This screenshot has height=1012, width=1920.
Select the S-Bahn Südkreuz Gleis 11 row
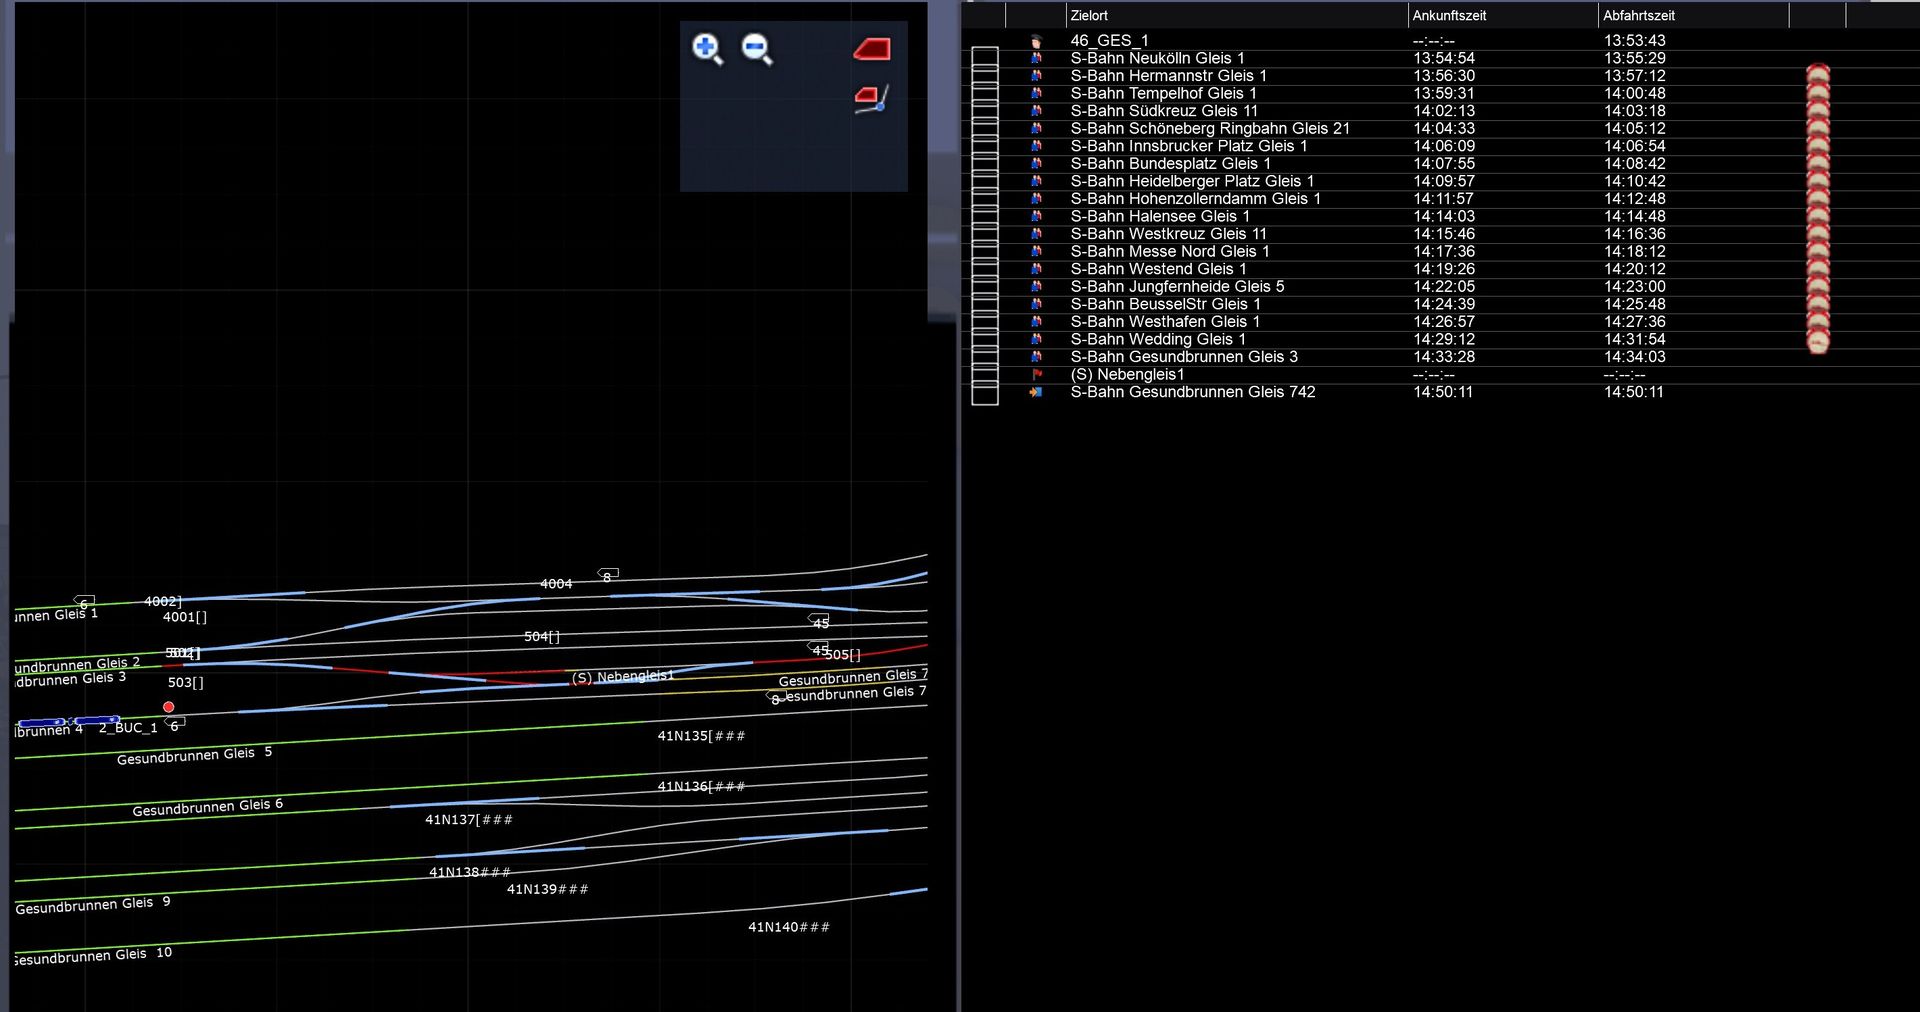(1164, 111)
